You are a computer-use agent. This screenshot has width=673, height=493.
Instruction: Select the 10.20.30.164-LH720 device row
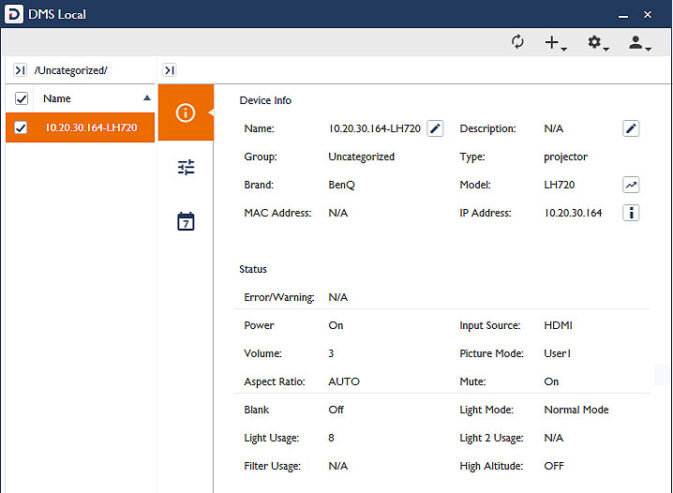pos(90,127)
